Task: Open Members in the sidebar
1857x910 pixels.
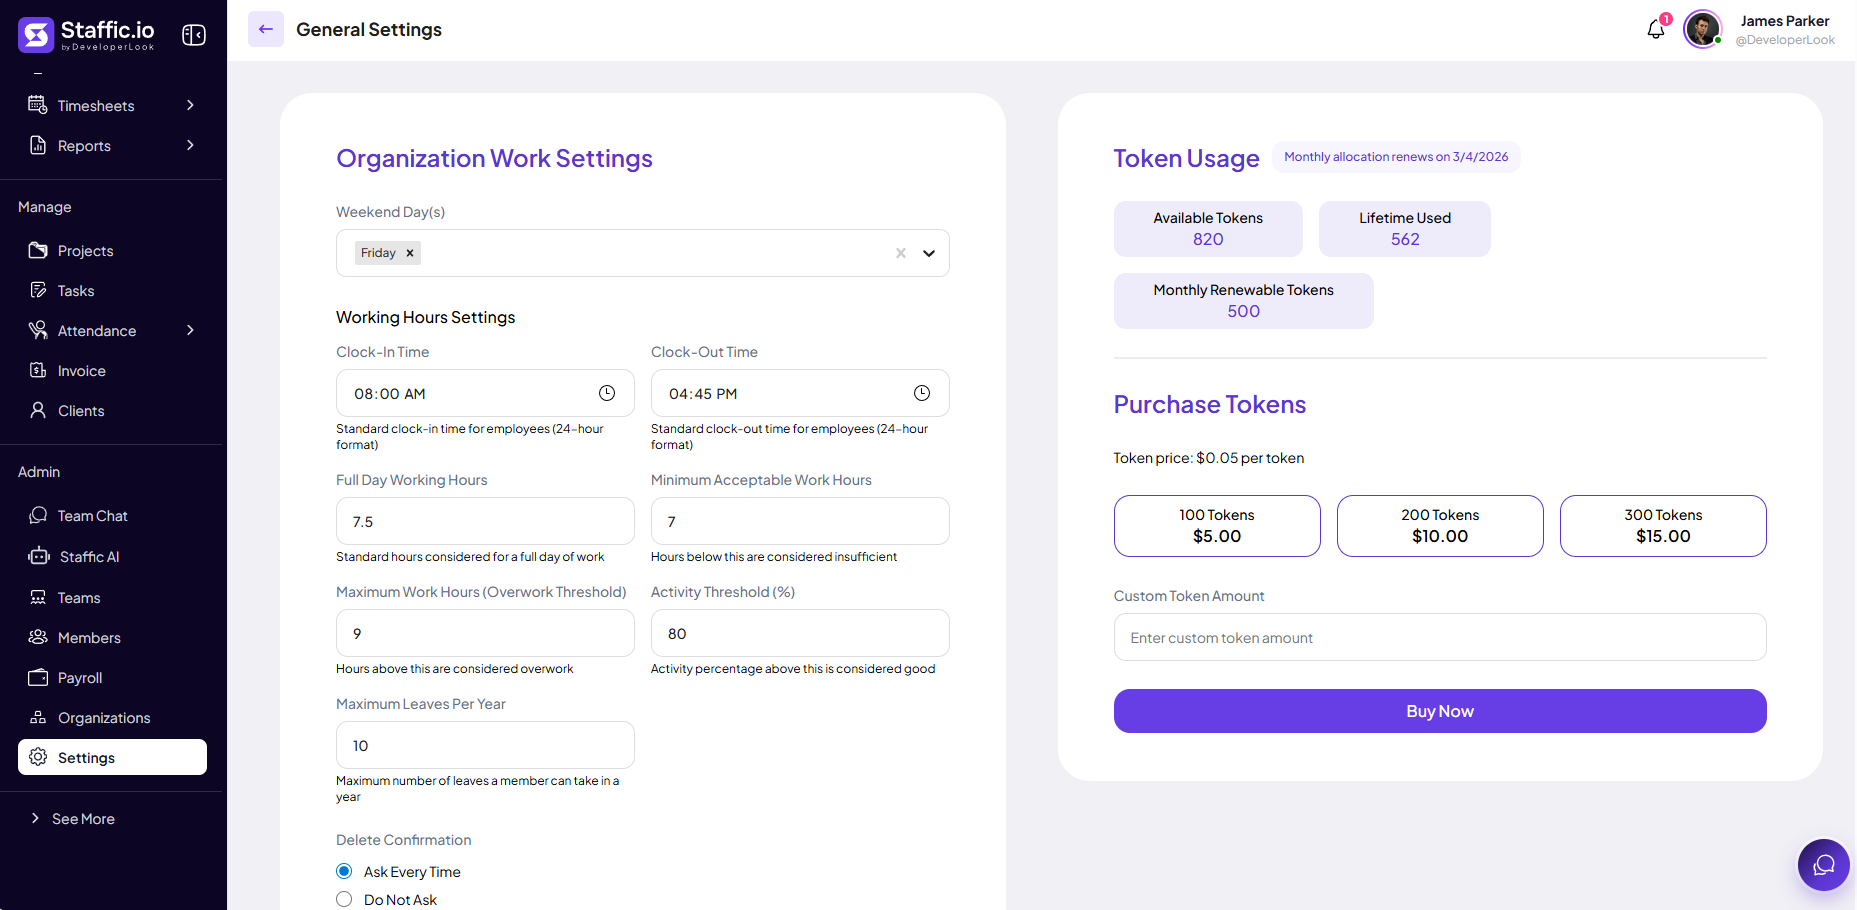Action: [112, 637]
